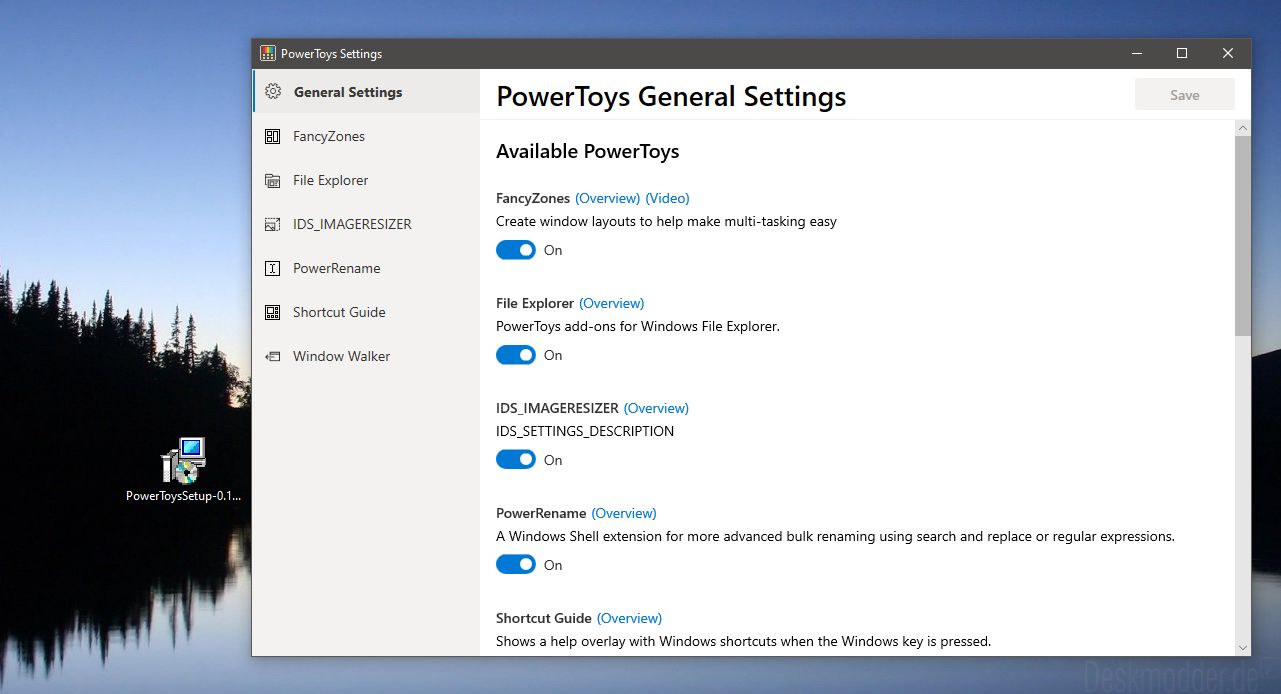Click the Available PowerToys heading
The width and height of the screenshot is (1281, 694).
point(588,151)
